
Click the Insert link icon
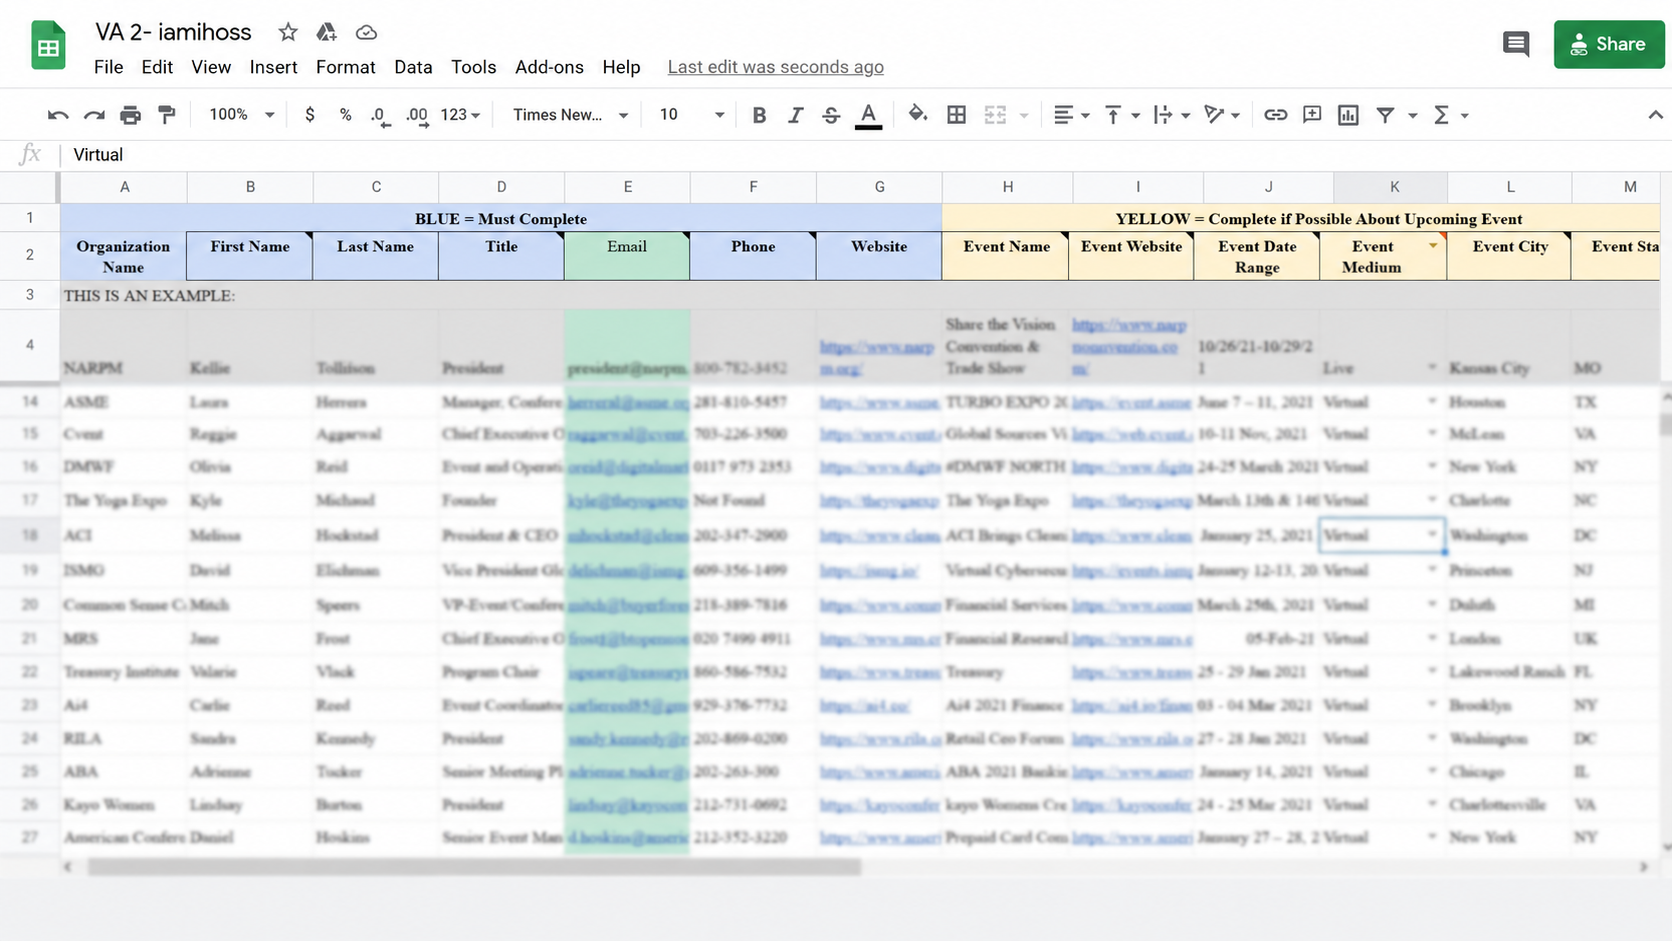click(x=1275, y=115)
